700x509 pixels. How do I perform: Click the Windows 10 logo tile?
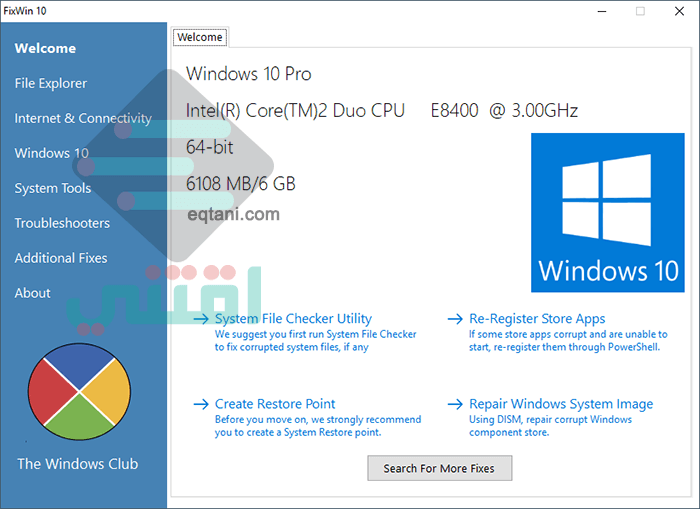[x=608, y=213]
